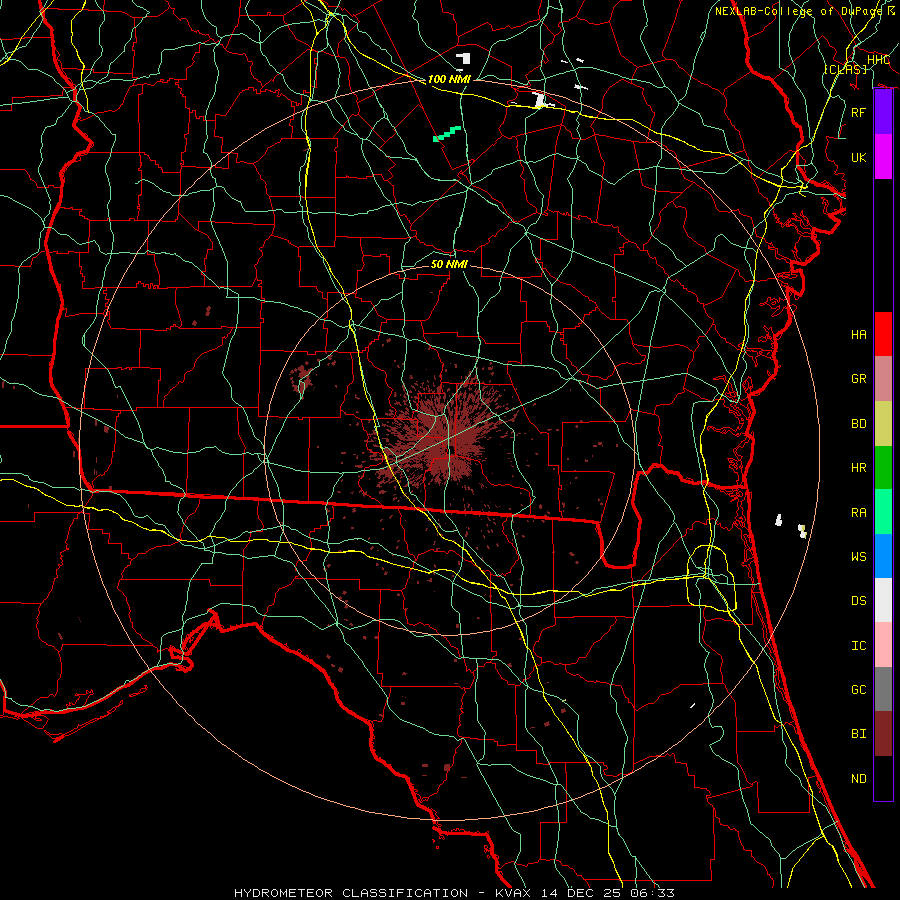Click the 'GC' legend label
900x900 pixels.
tap(859, 690)
